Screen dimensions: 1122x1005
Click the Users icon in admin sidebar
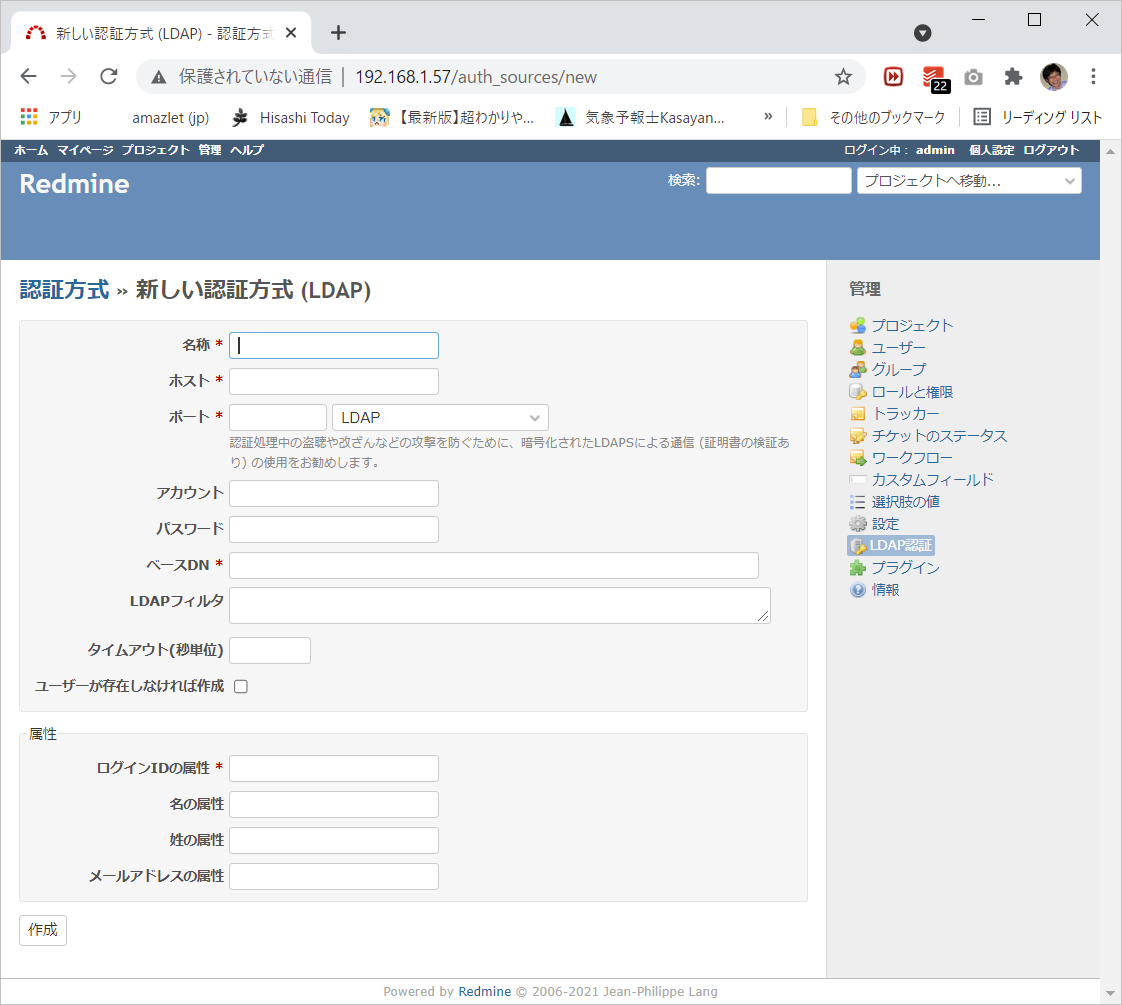click(x=857, y=347)
